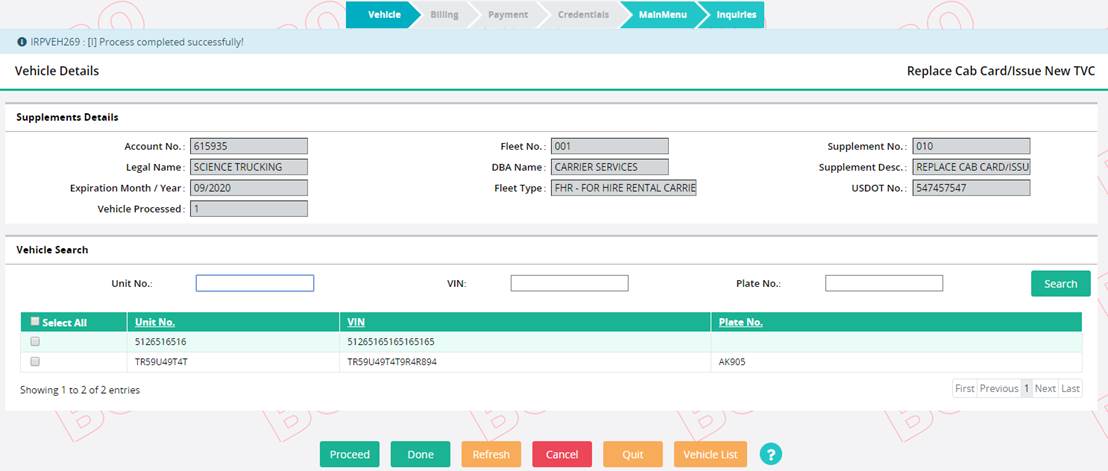Select checkbox for unit TR59U49T4T

coord(35,362)
